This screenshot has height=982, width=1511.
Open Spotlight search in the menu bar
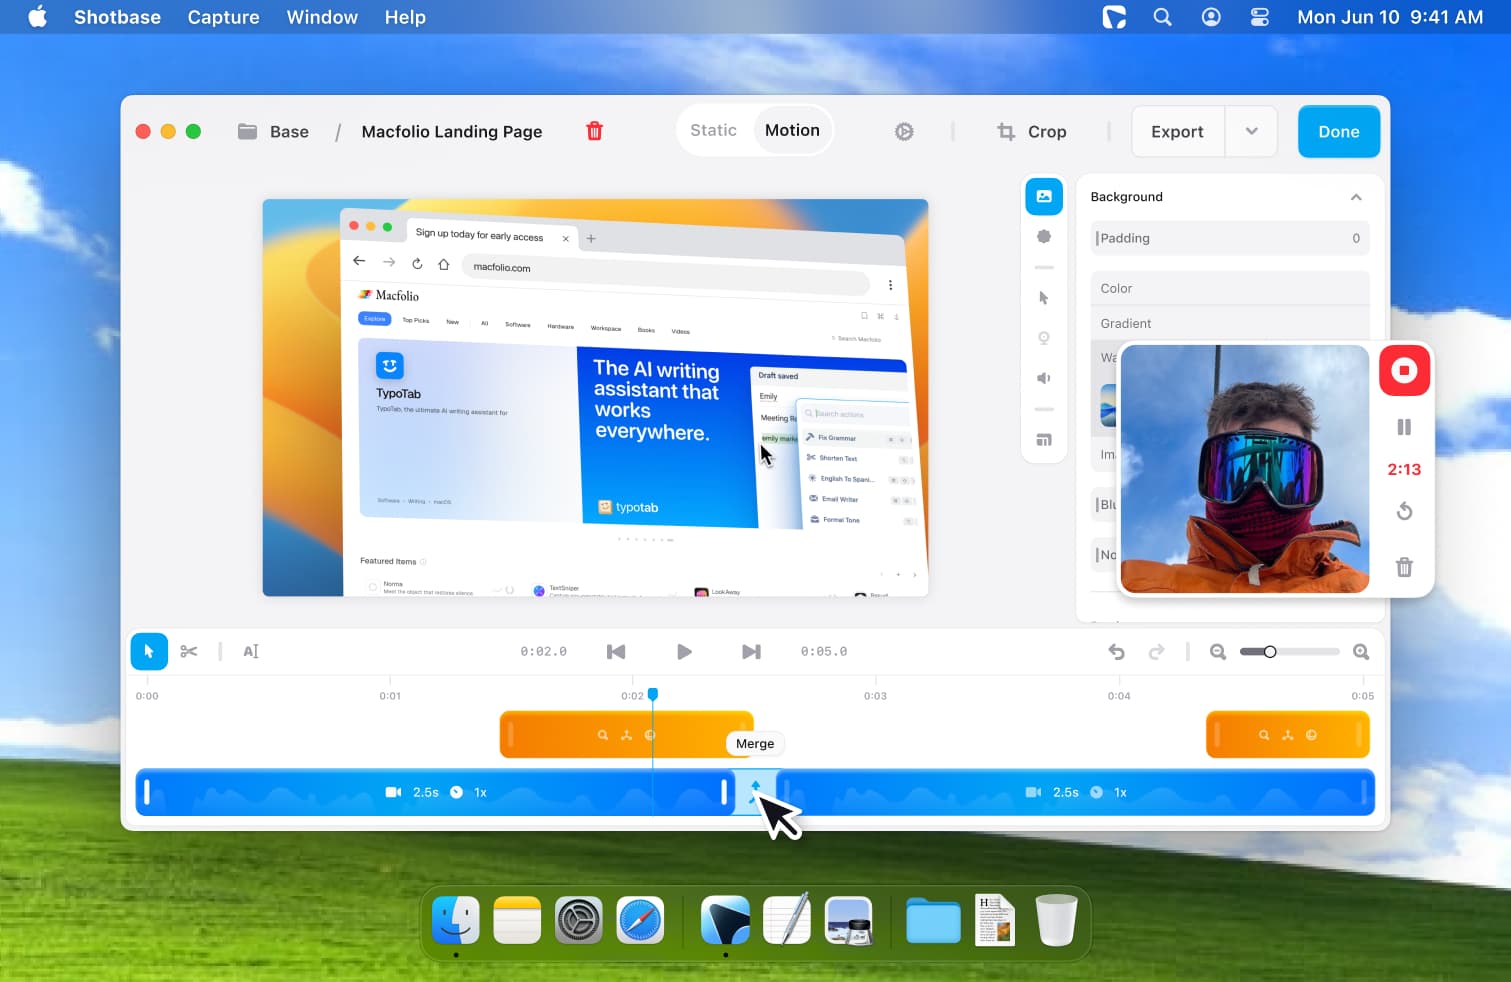click(x=1162, y=17)
